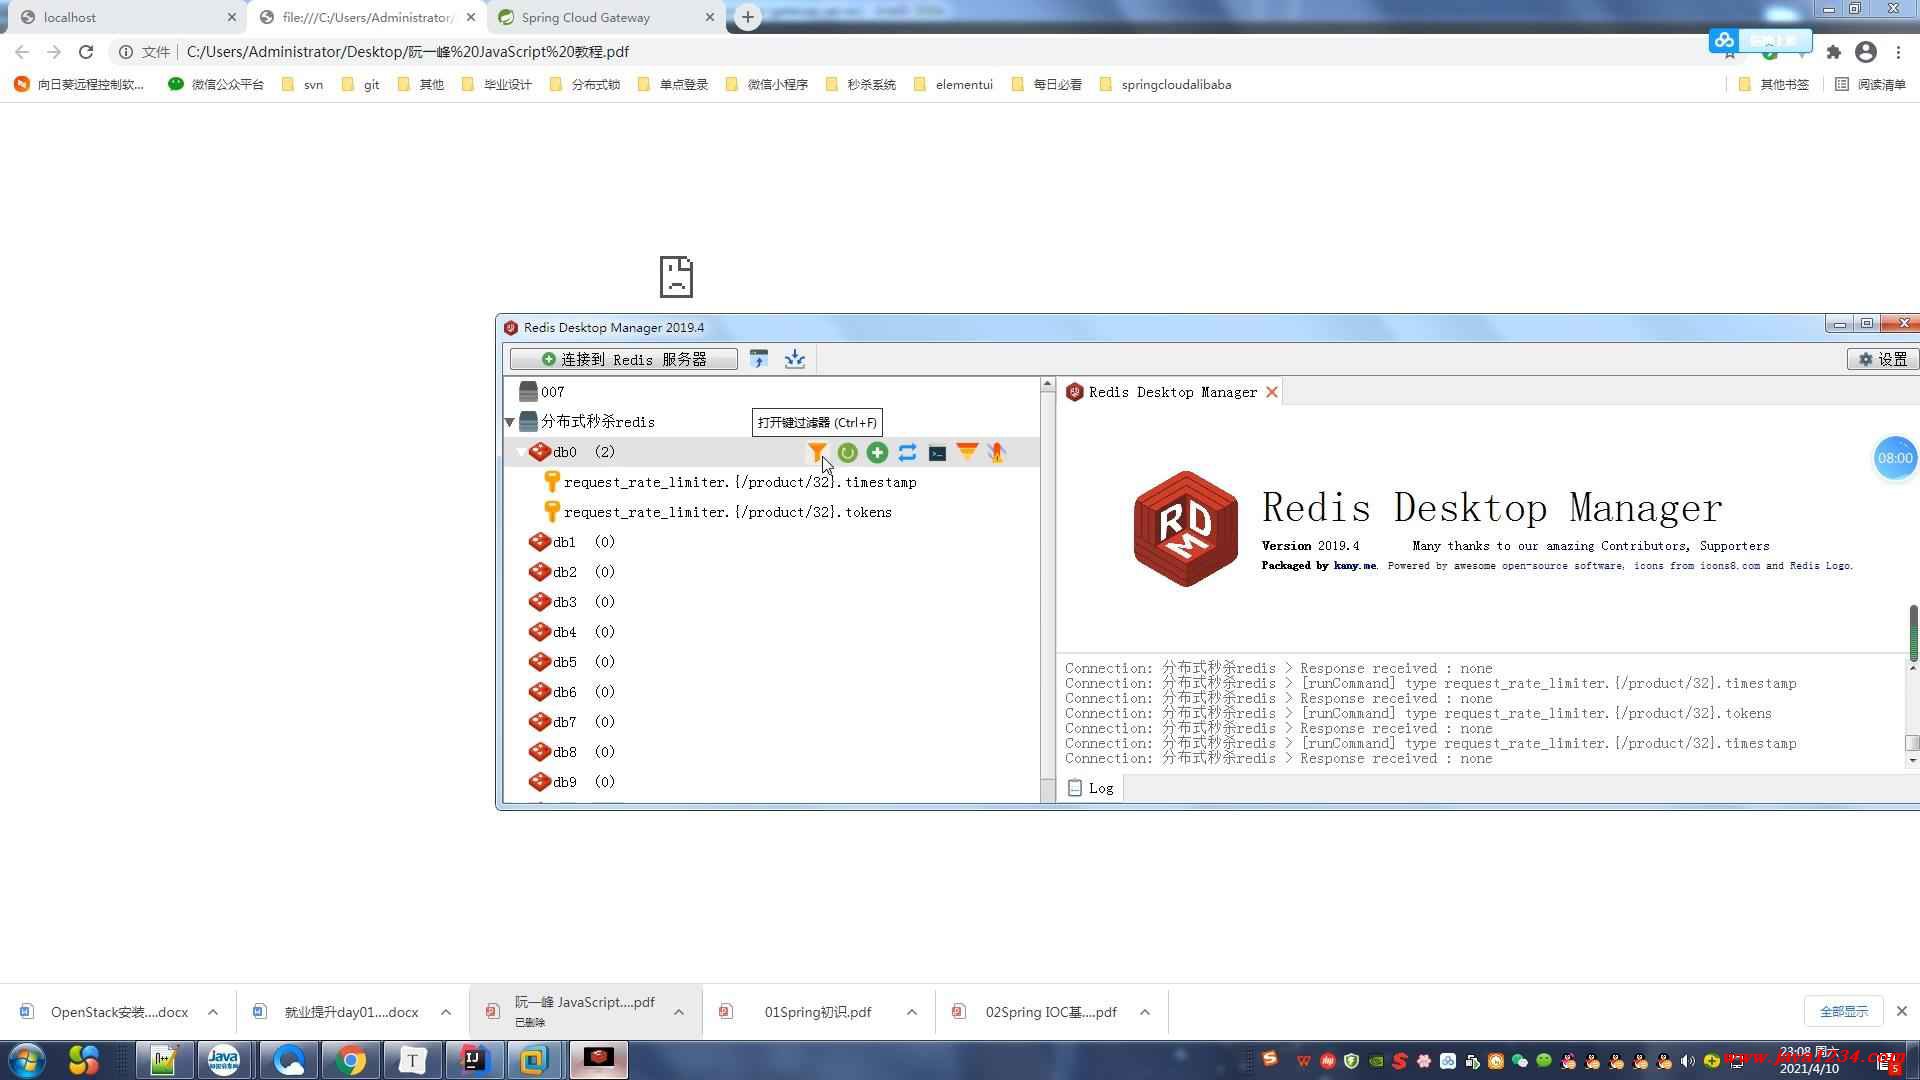Open IntelliJ IDEA from the taskbar
1920x1080 pixels.
point(473,1060)
